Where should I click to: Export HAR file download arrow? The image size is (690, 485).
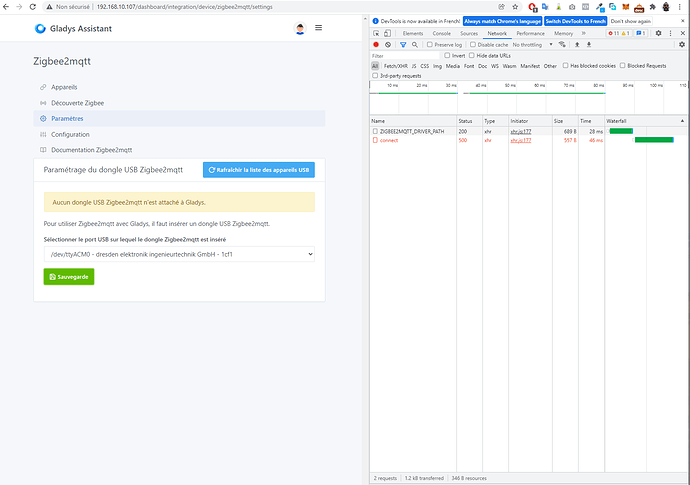(x=589, y=44)
